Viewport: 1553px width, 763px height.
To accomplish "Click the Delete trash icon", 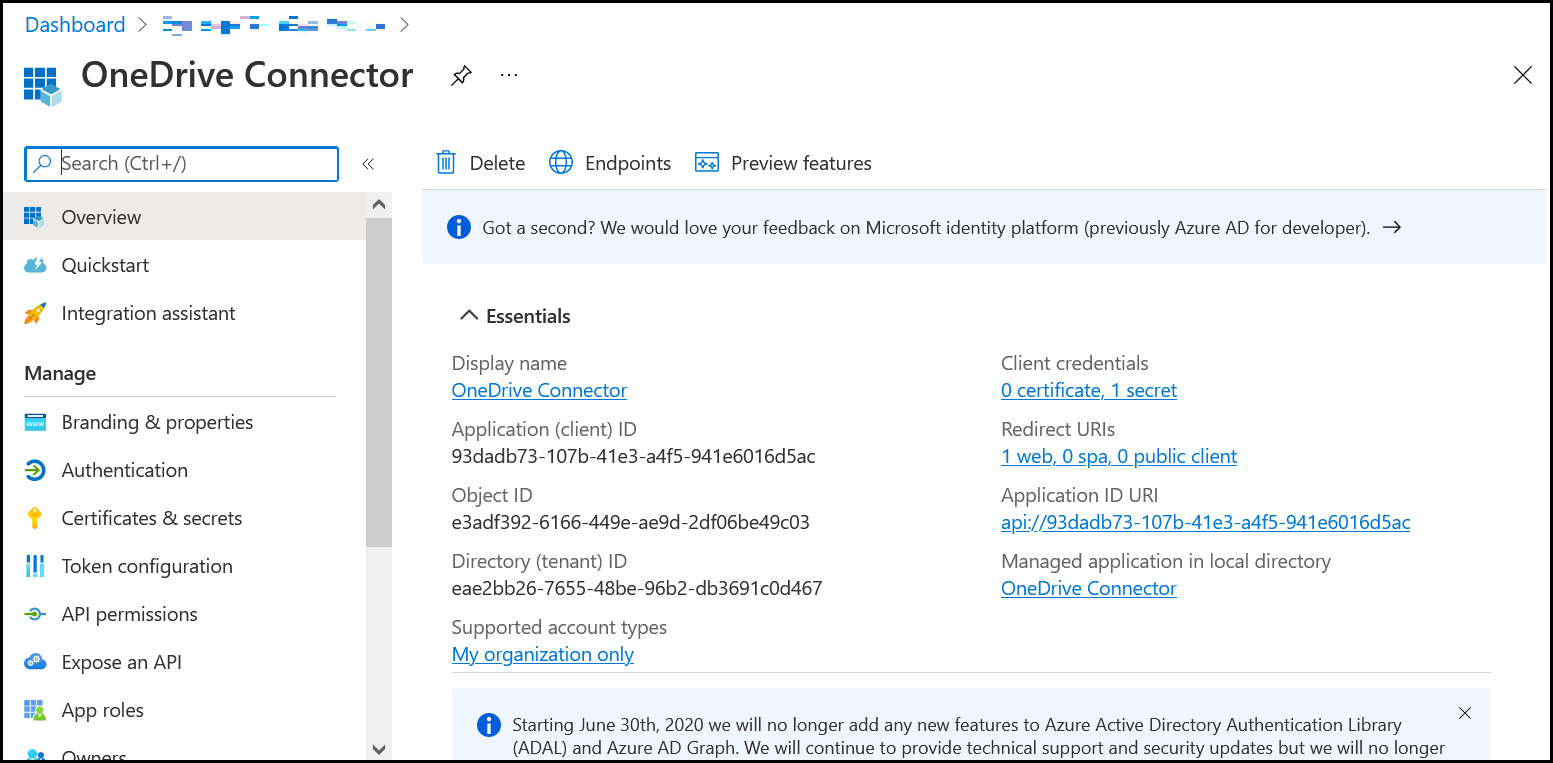I will point(446,163).
